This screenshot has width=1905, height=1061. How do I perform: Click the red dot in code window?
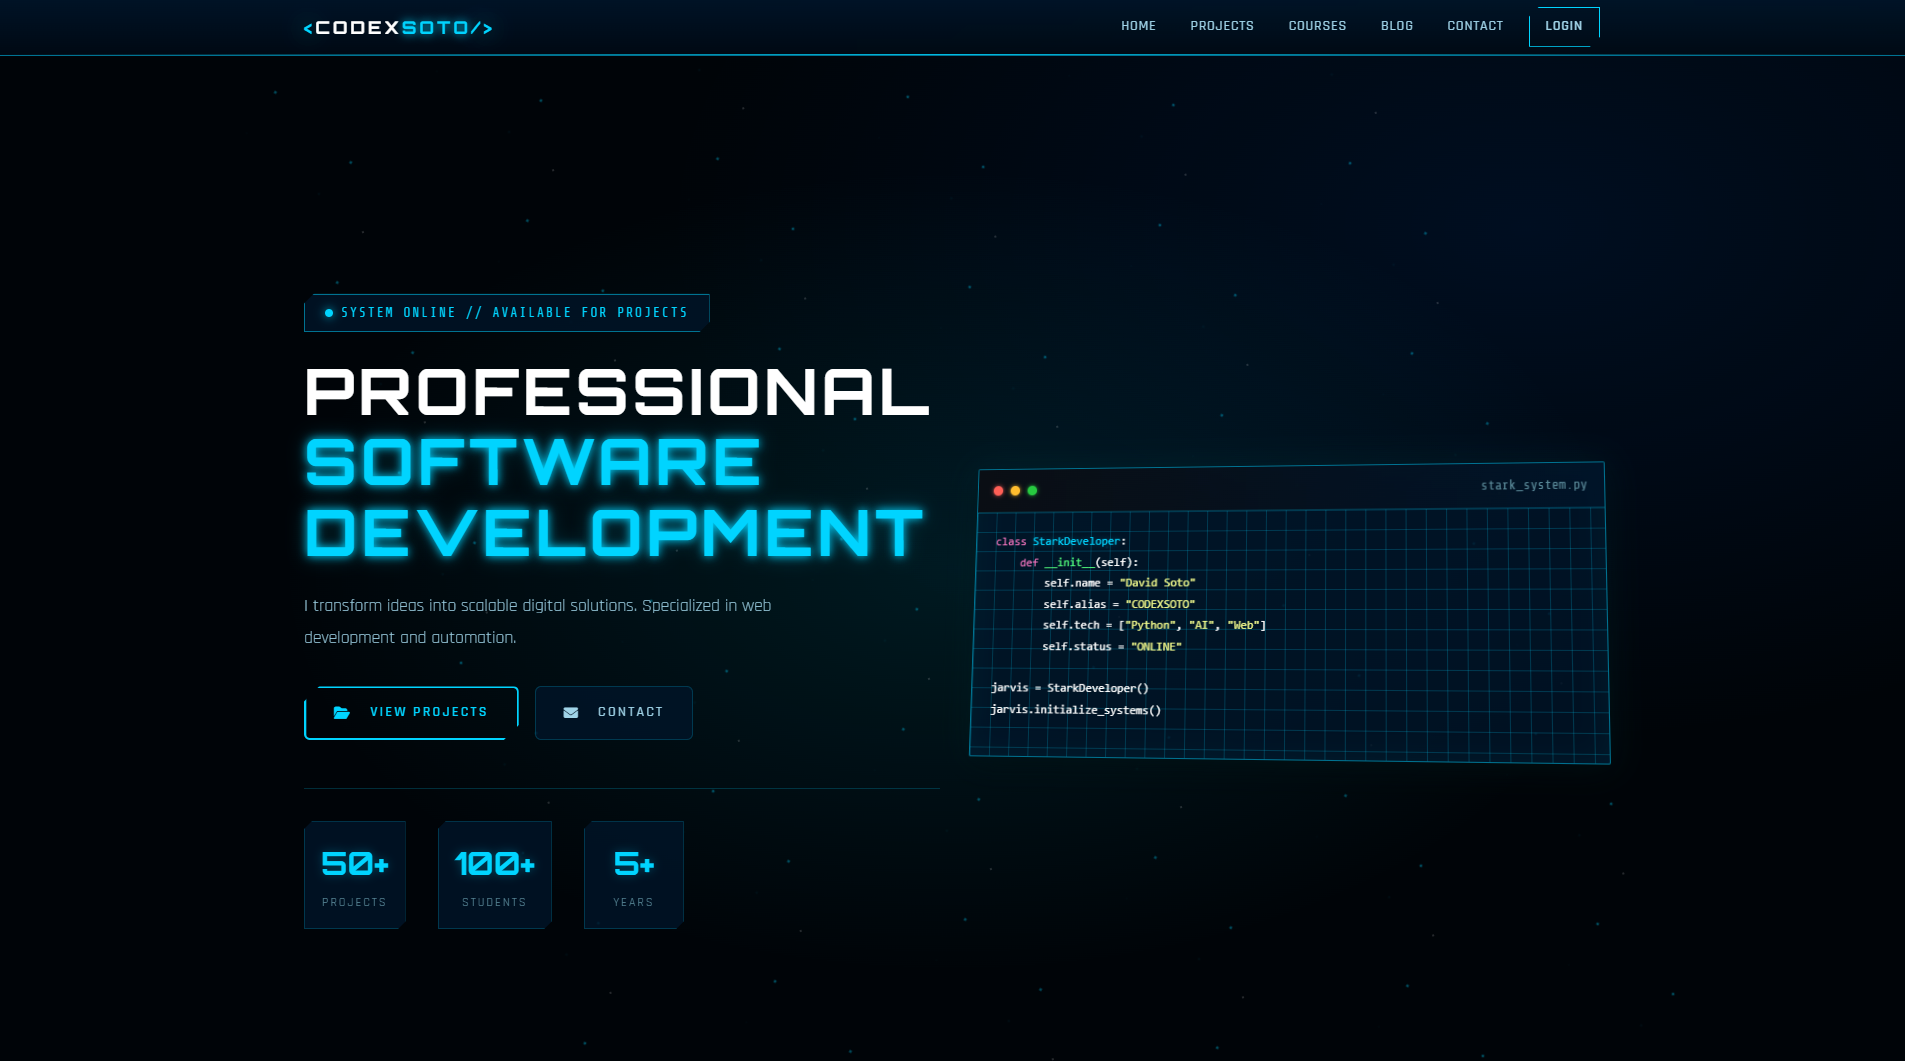pyautogui.click(x=998, y=491)
